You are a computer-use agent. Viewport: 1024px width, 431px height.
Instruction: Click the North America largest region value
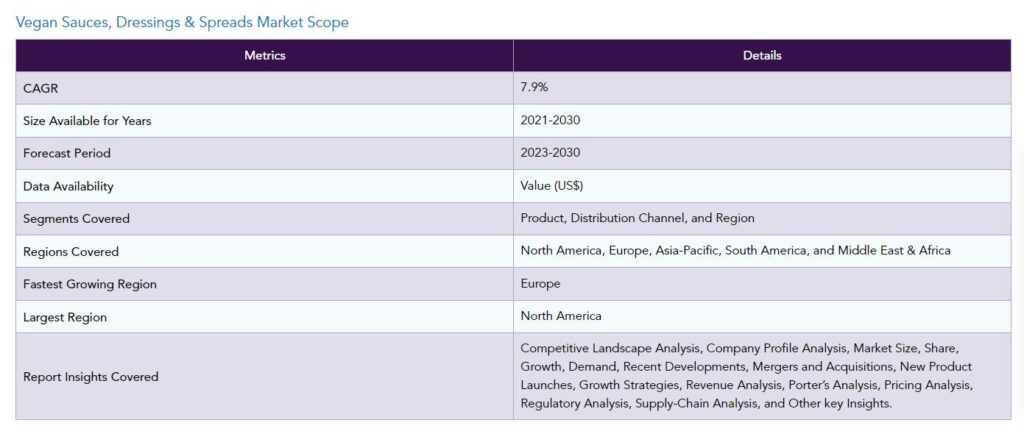tap(561, 316)
